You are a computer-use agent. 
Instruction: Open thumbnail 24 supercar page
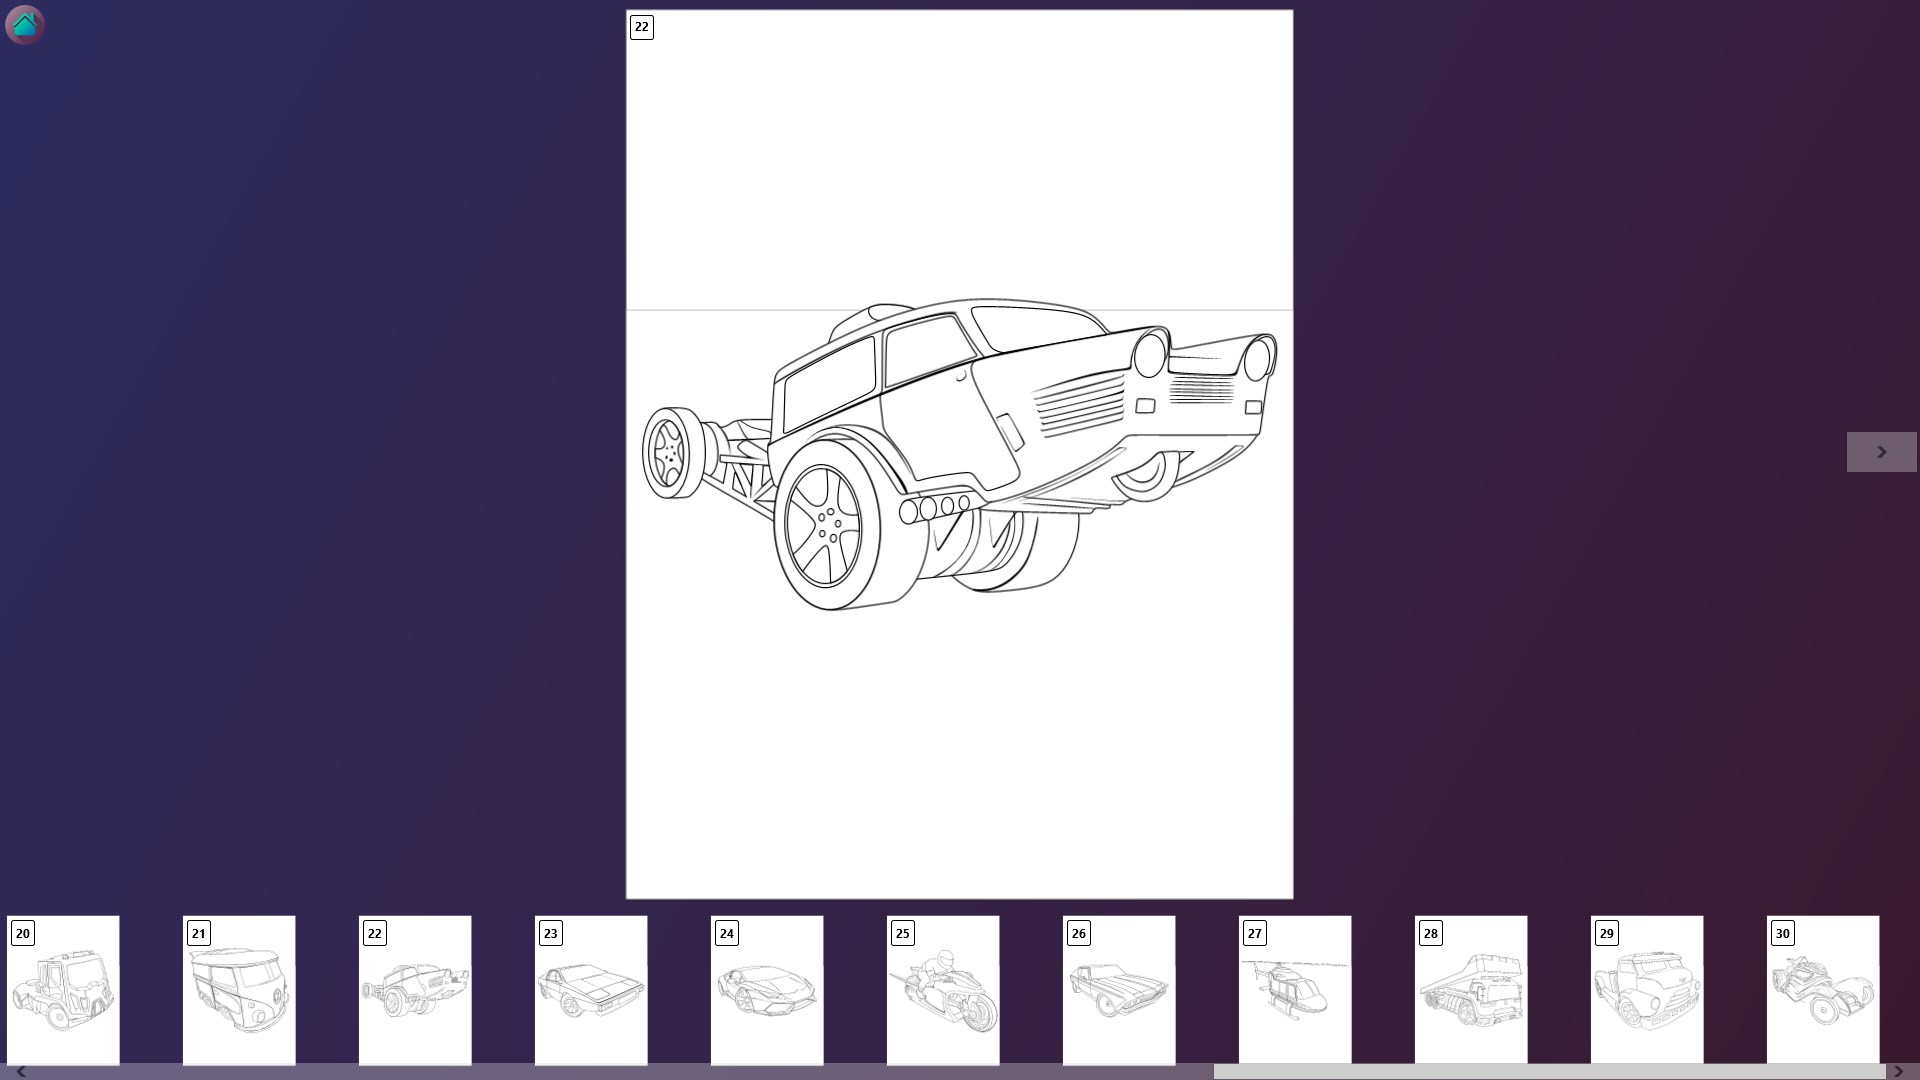pos(767,990)
